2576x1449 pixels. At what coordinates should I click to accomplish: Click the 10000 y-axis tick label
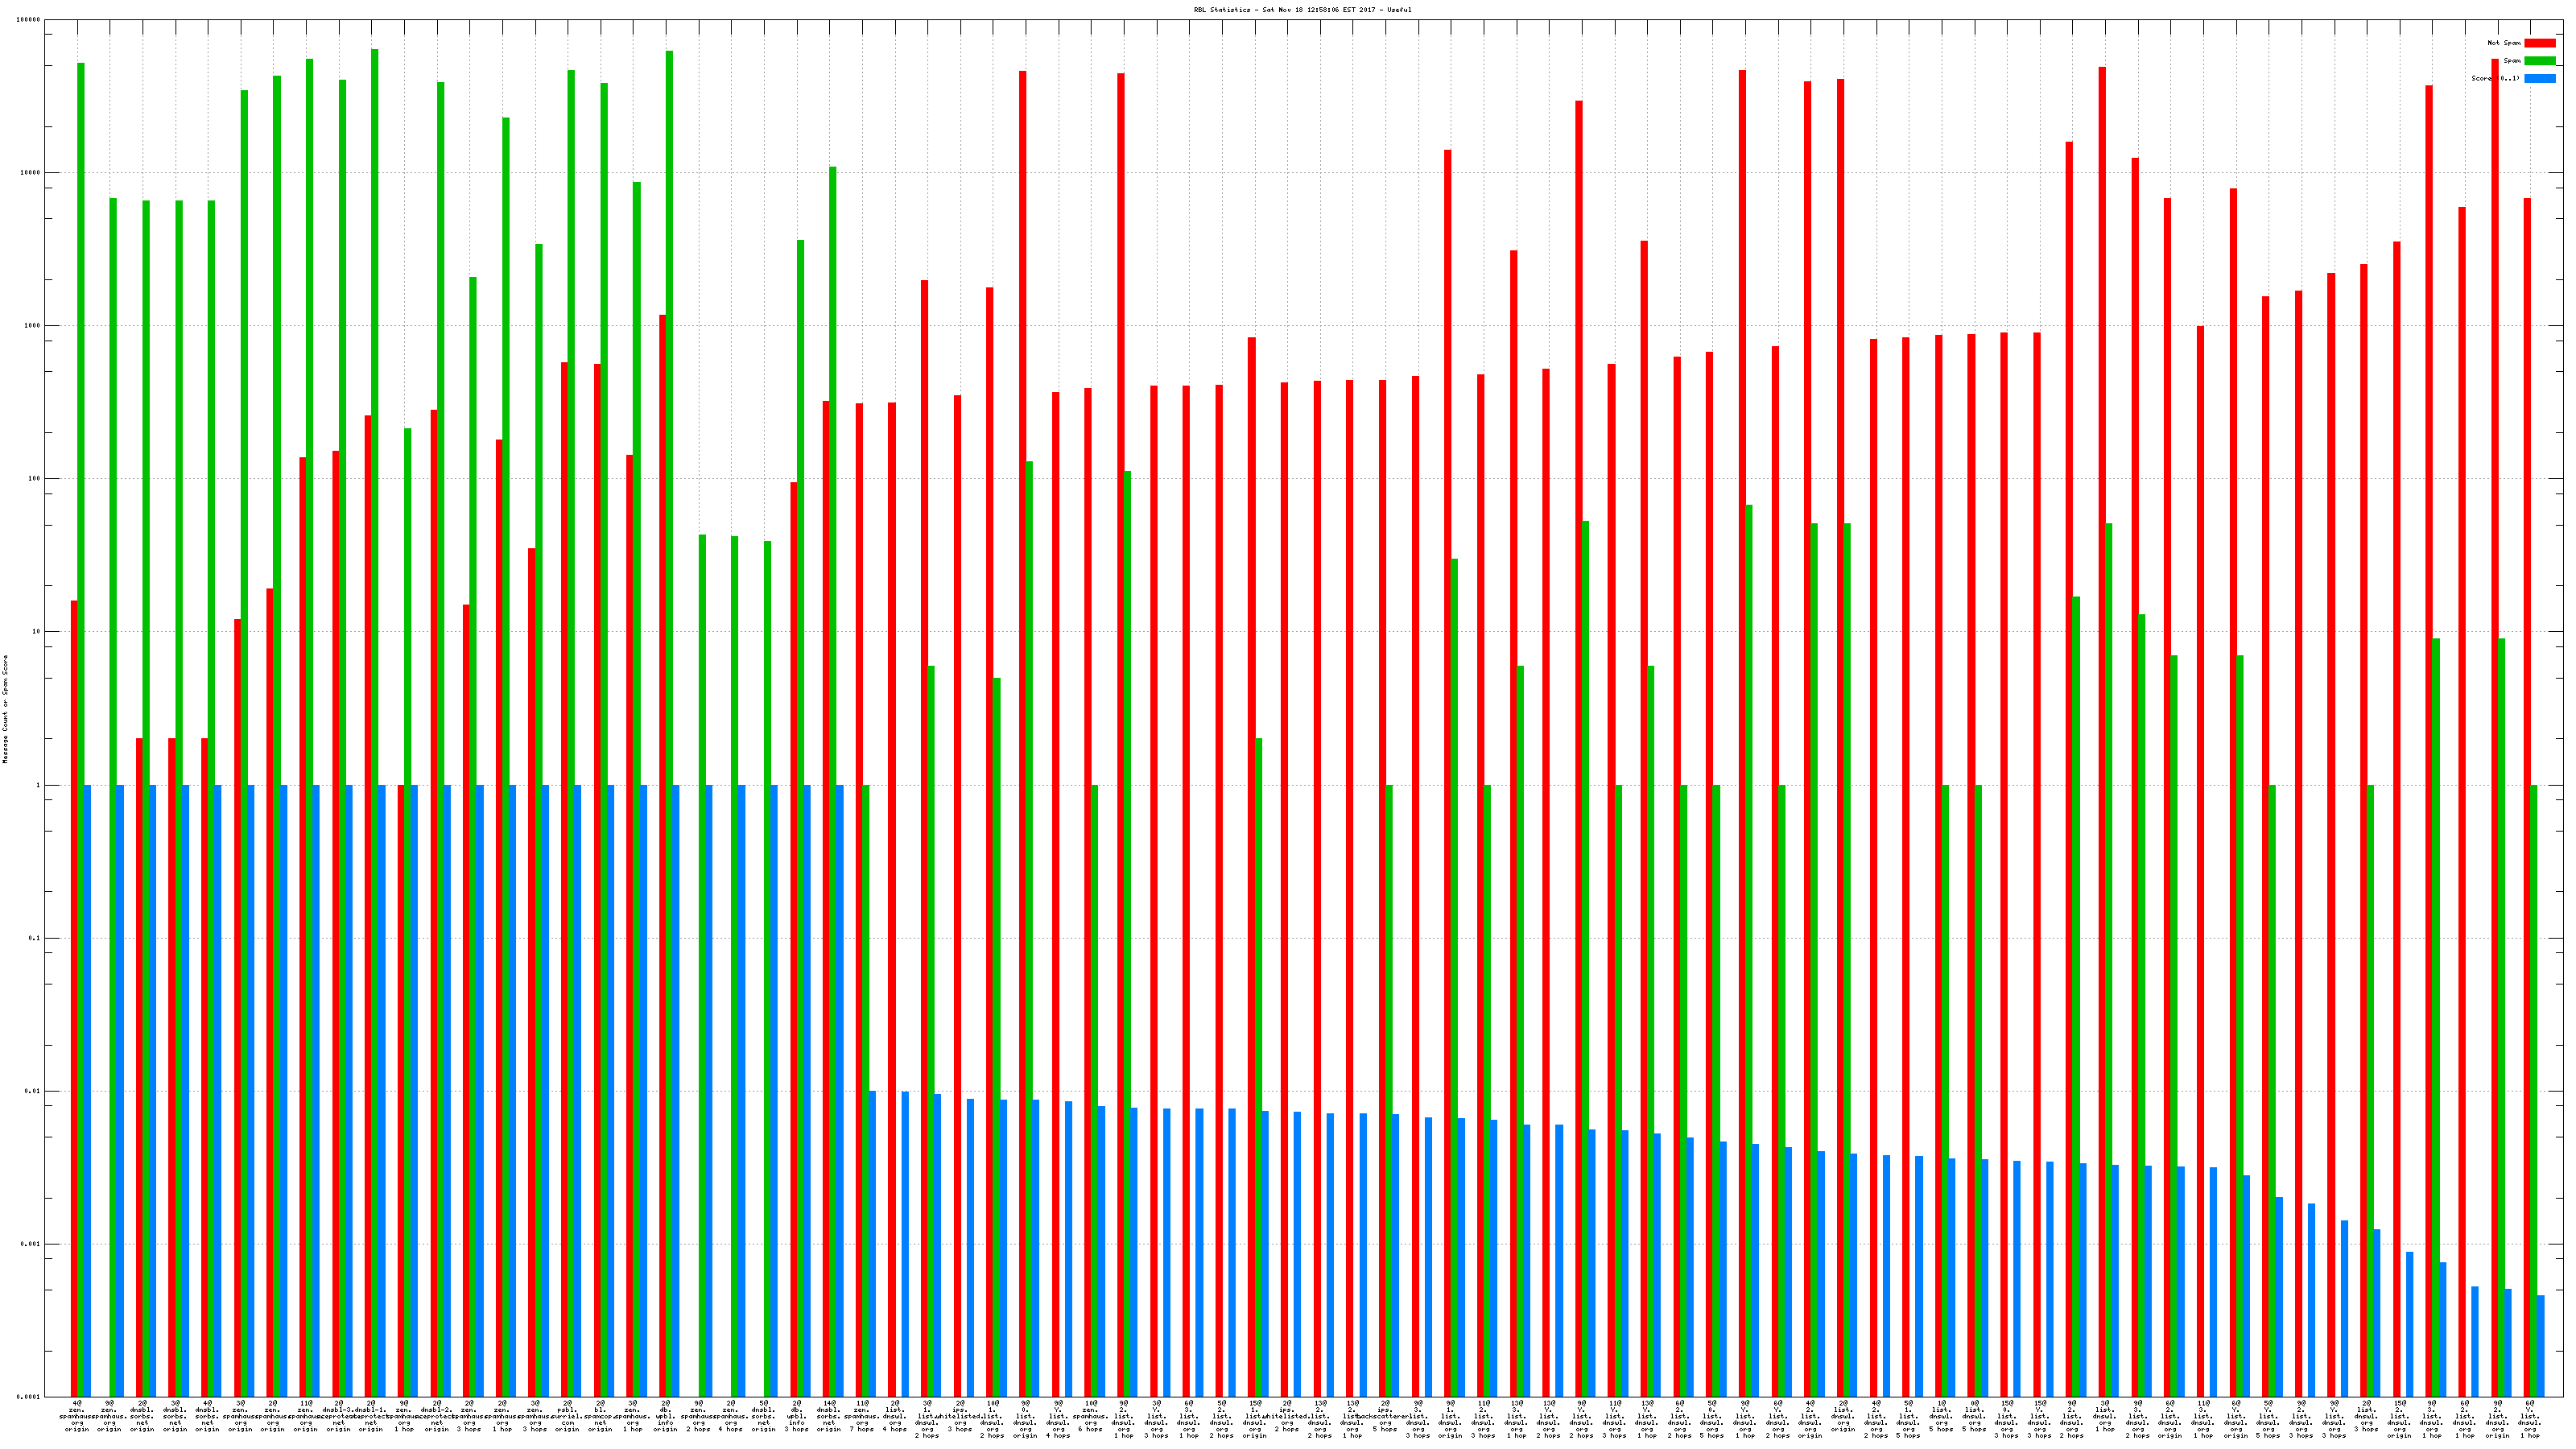click(30, 173)
